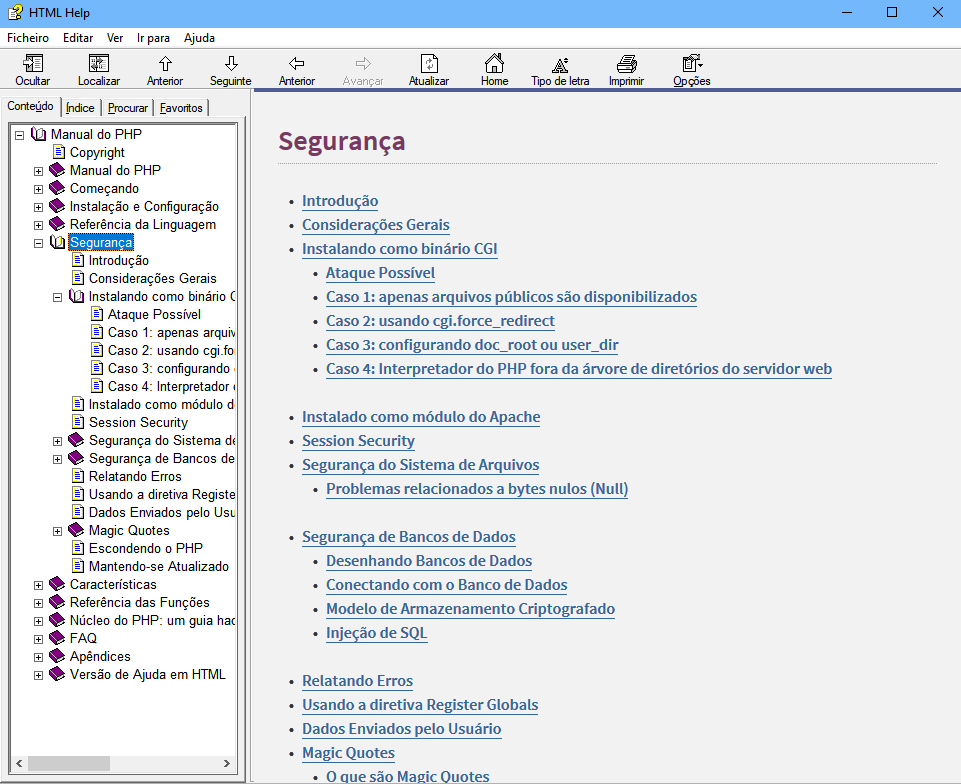The height and width of the screenshot is (784, 961).
Task: Print page with the Imprimir icon
Action: coord(626,64)
